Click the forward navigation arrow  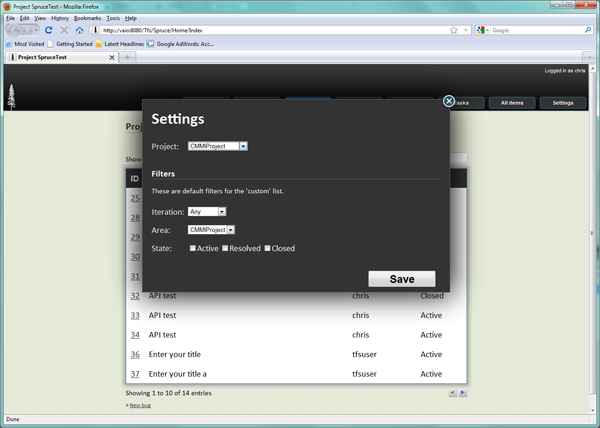(x=27, y=30)
